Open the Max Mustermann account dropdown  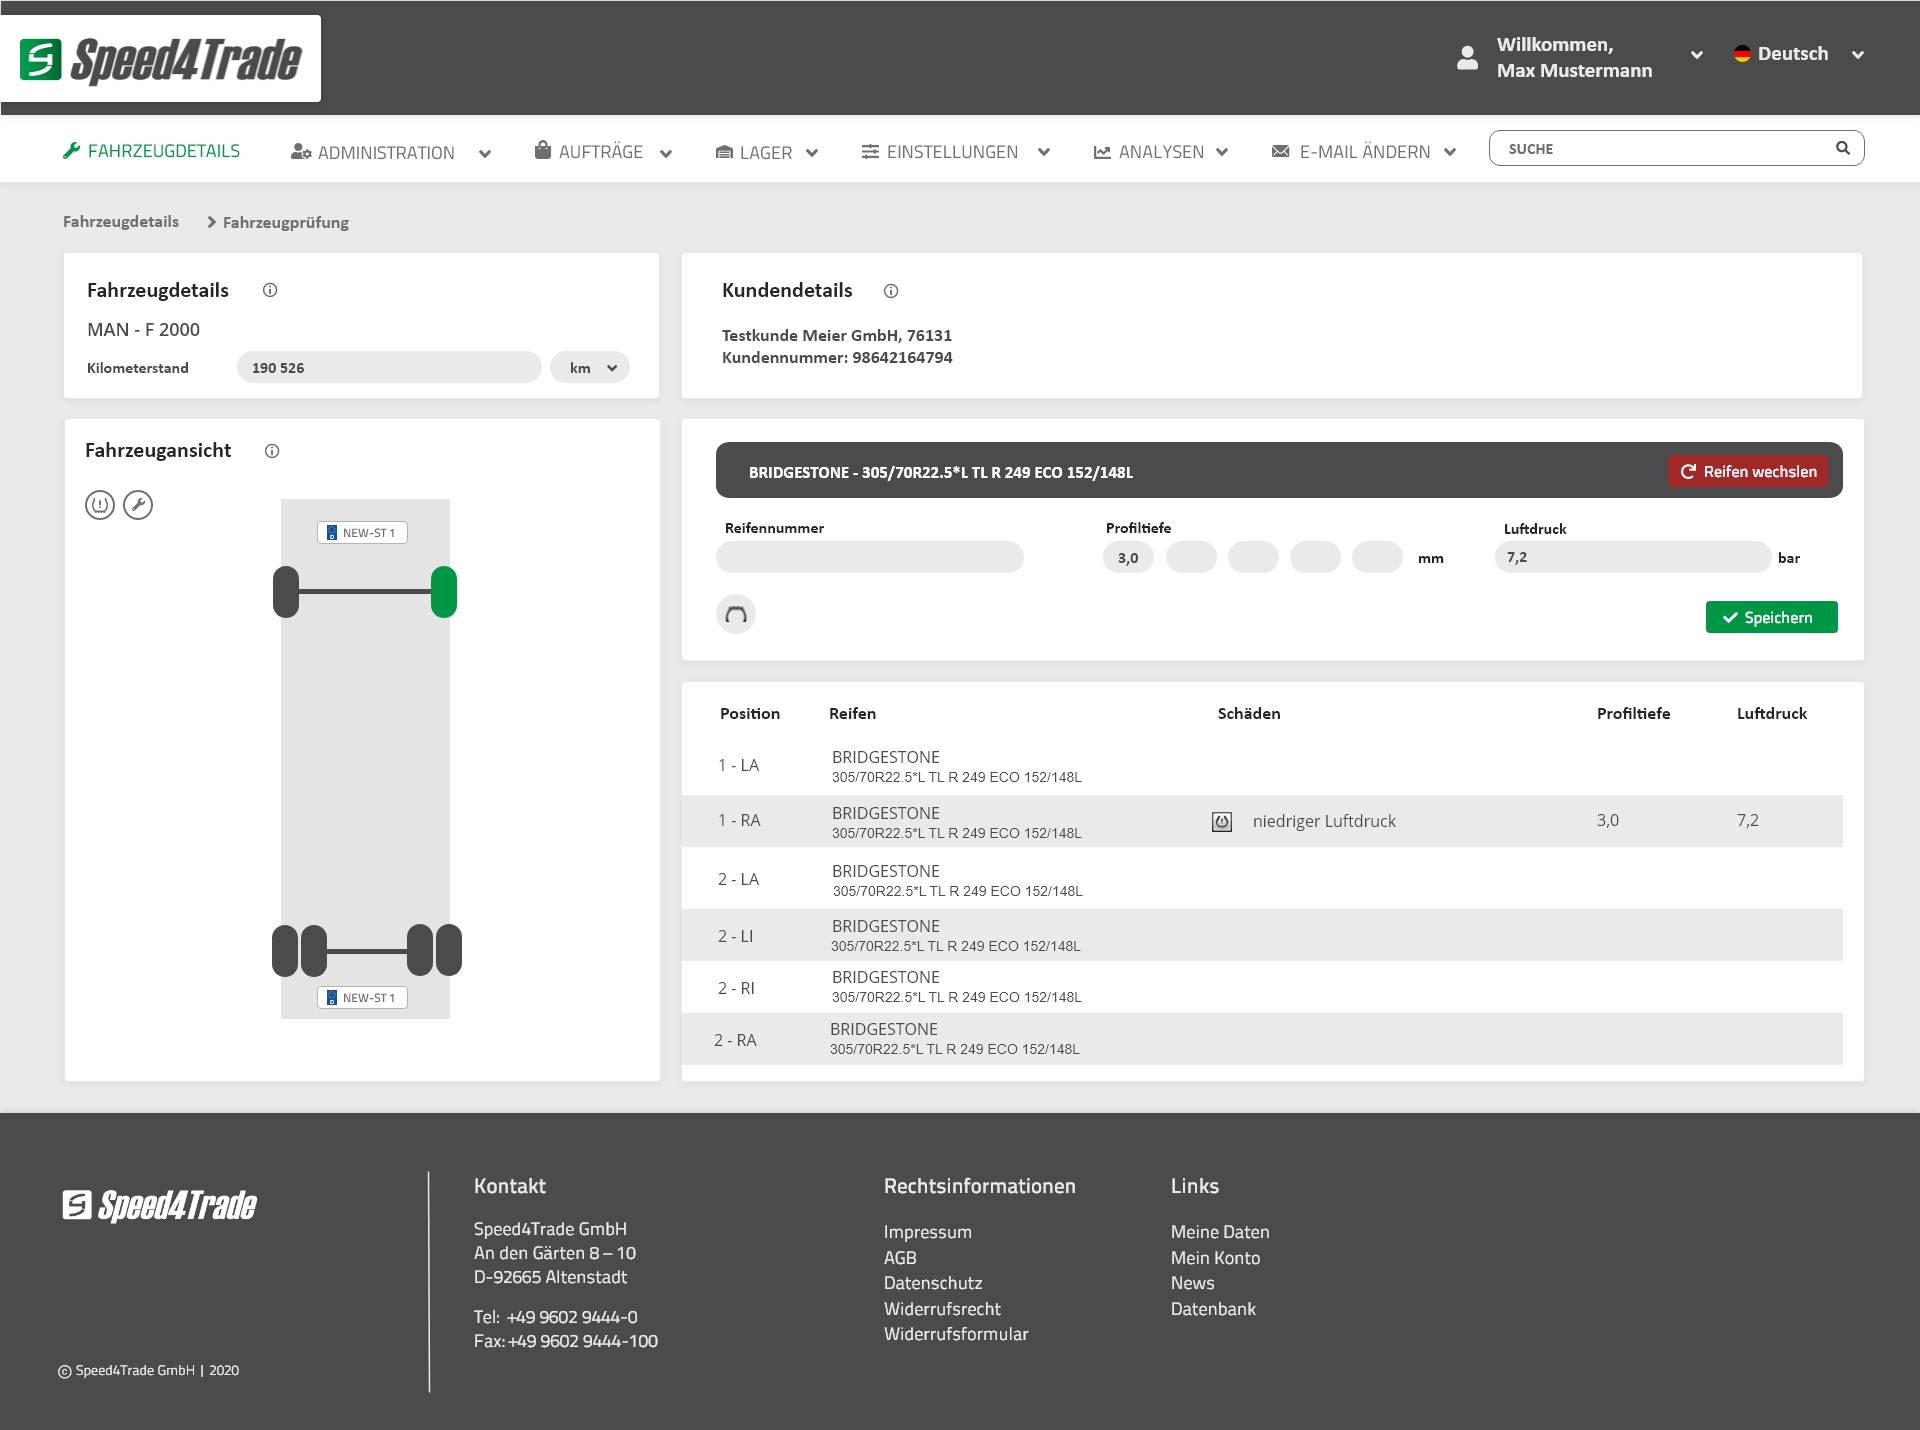click(x=1694, y=56)
